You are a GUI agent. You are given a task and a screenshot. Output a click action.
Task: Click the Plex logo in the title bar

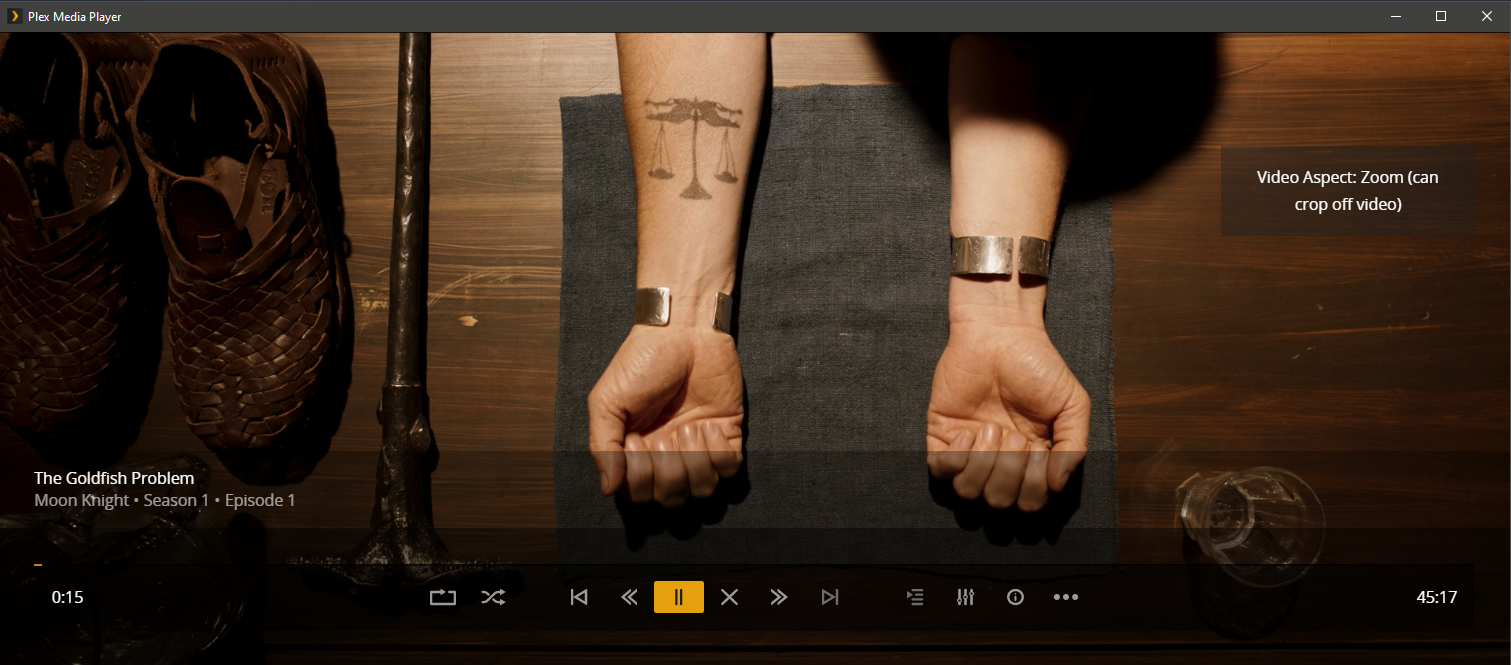13,16
